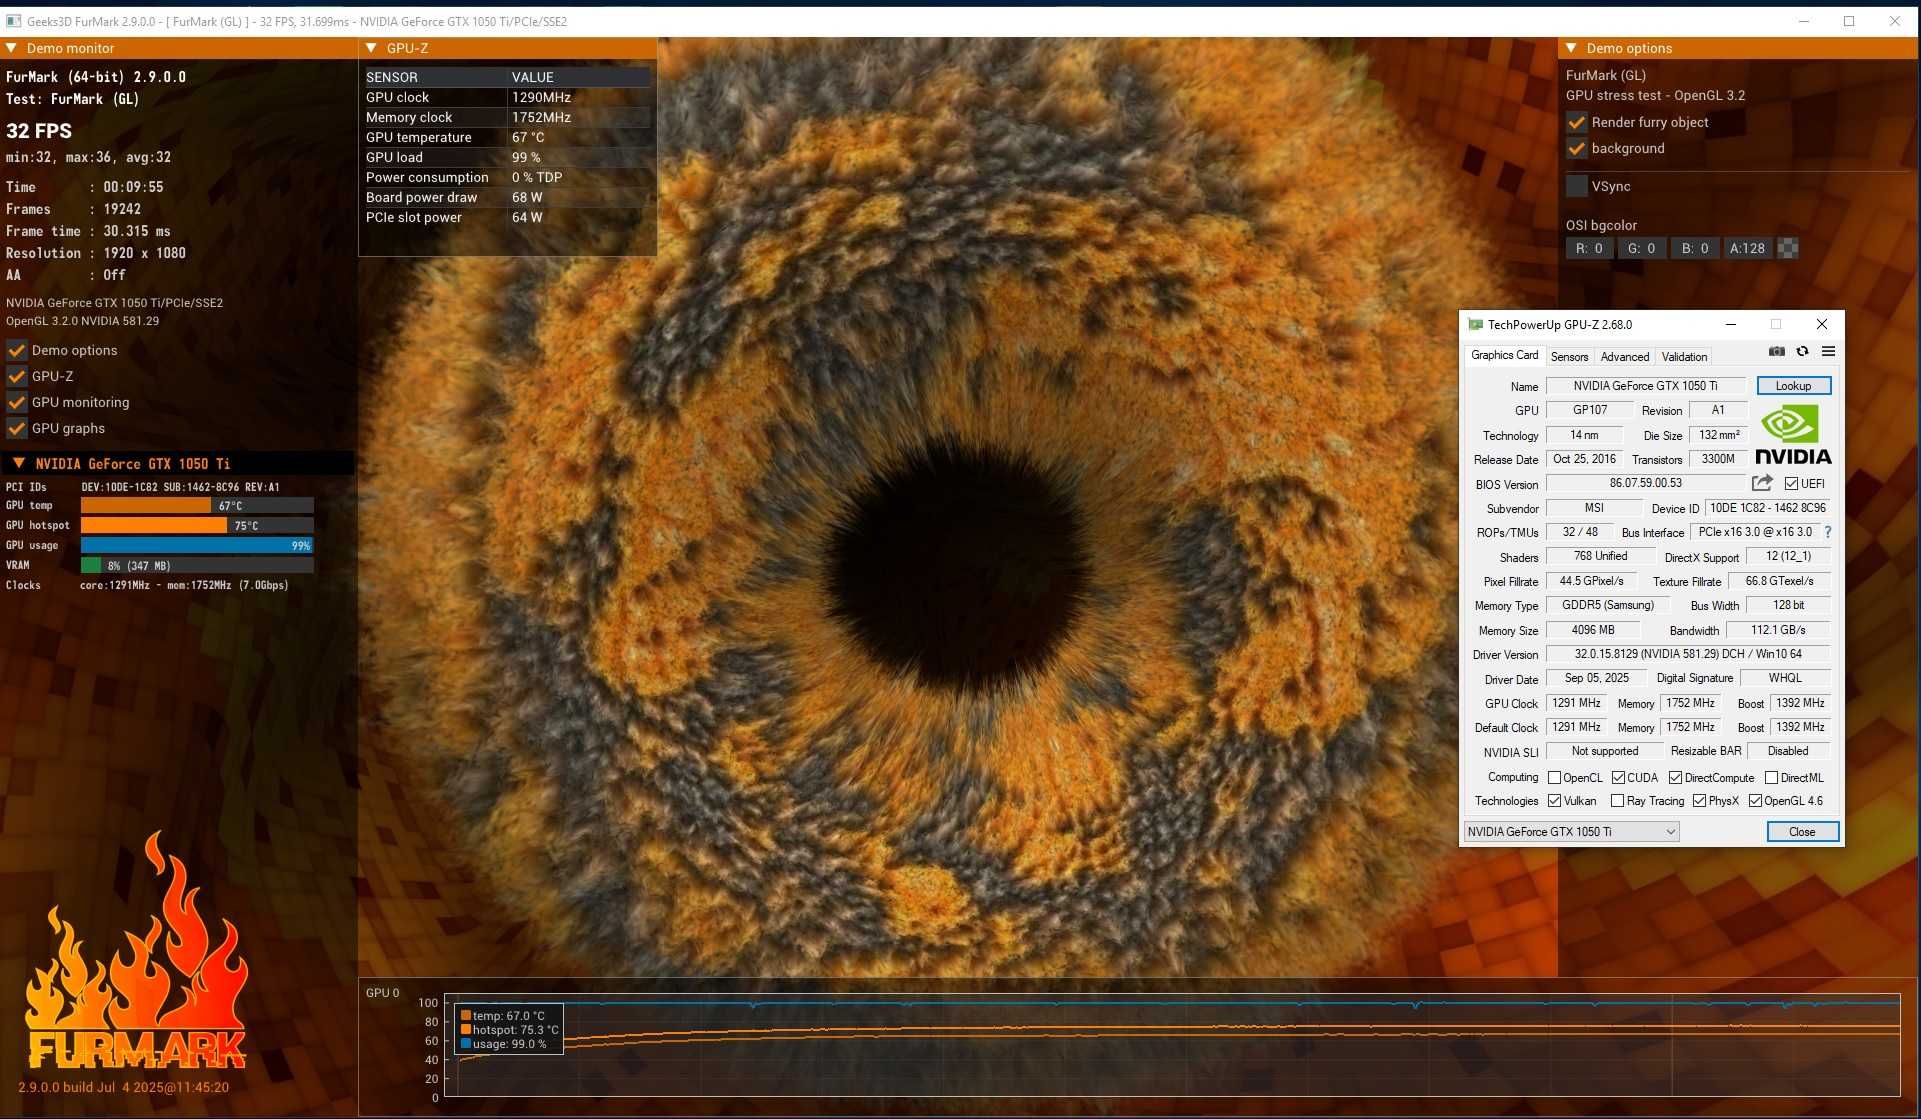The image size is (1921, 1119).
Task: Minimize the FurMark window
Action: coord(1804,21)
